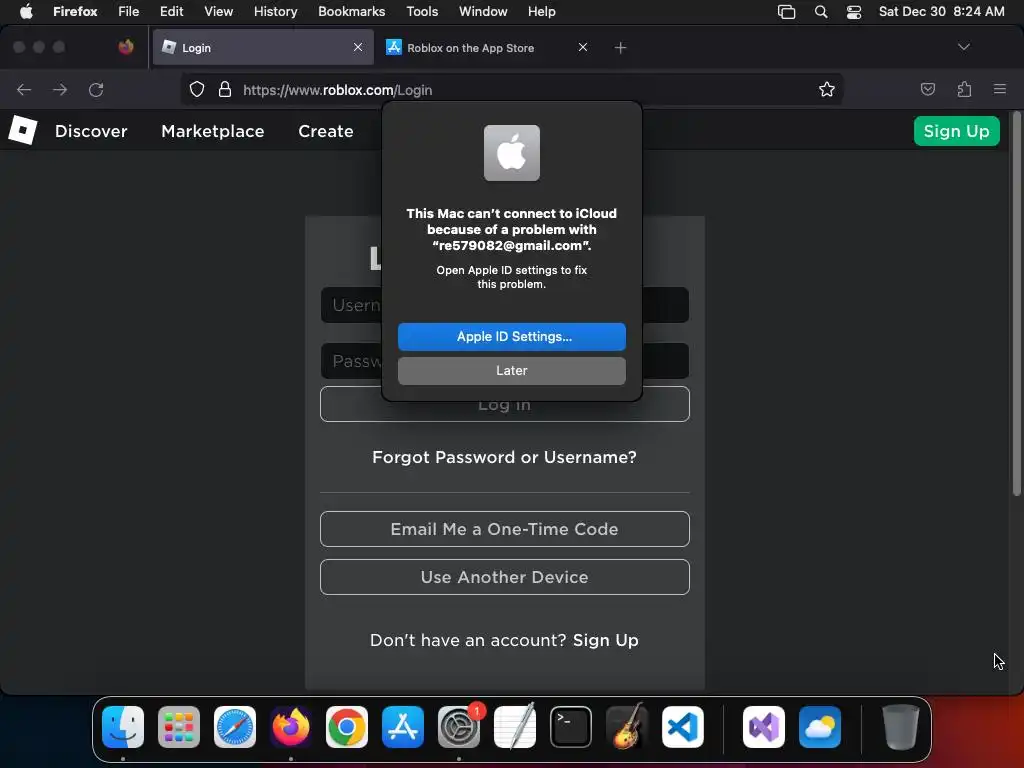Open the Window menu
The image size is (1024, 768).
[x=483, y=11]
